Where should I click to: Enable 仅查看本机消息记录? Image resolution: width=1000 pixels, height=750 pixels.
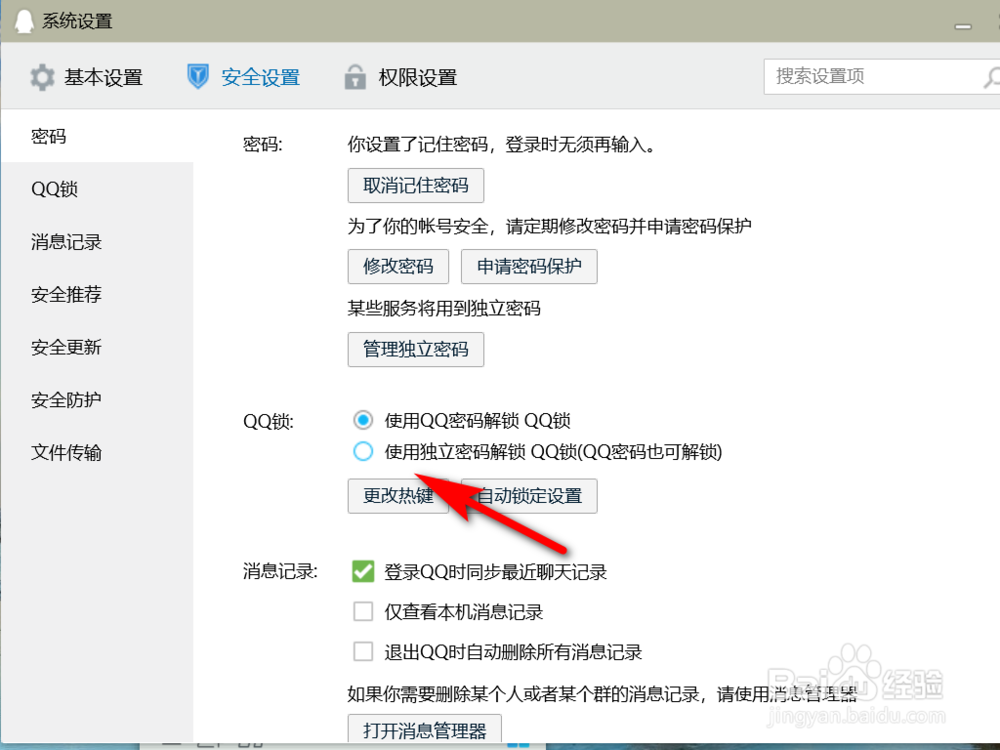click(x=363, y=611)
